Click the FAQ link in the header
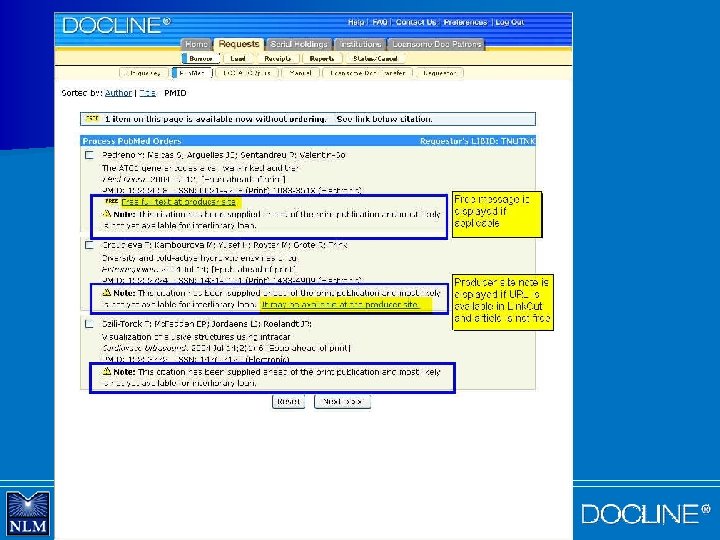This screenshot has height=540, width=720. (379, 22)
